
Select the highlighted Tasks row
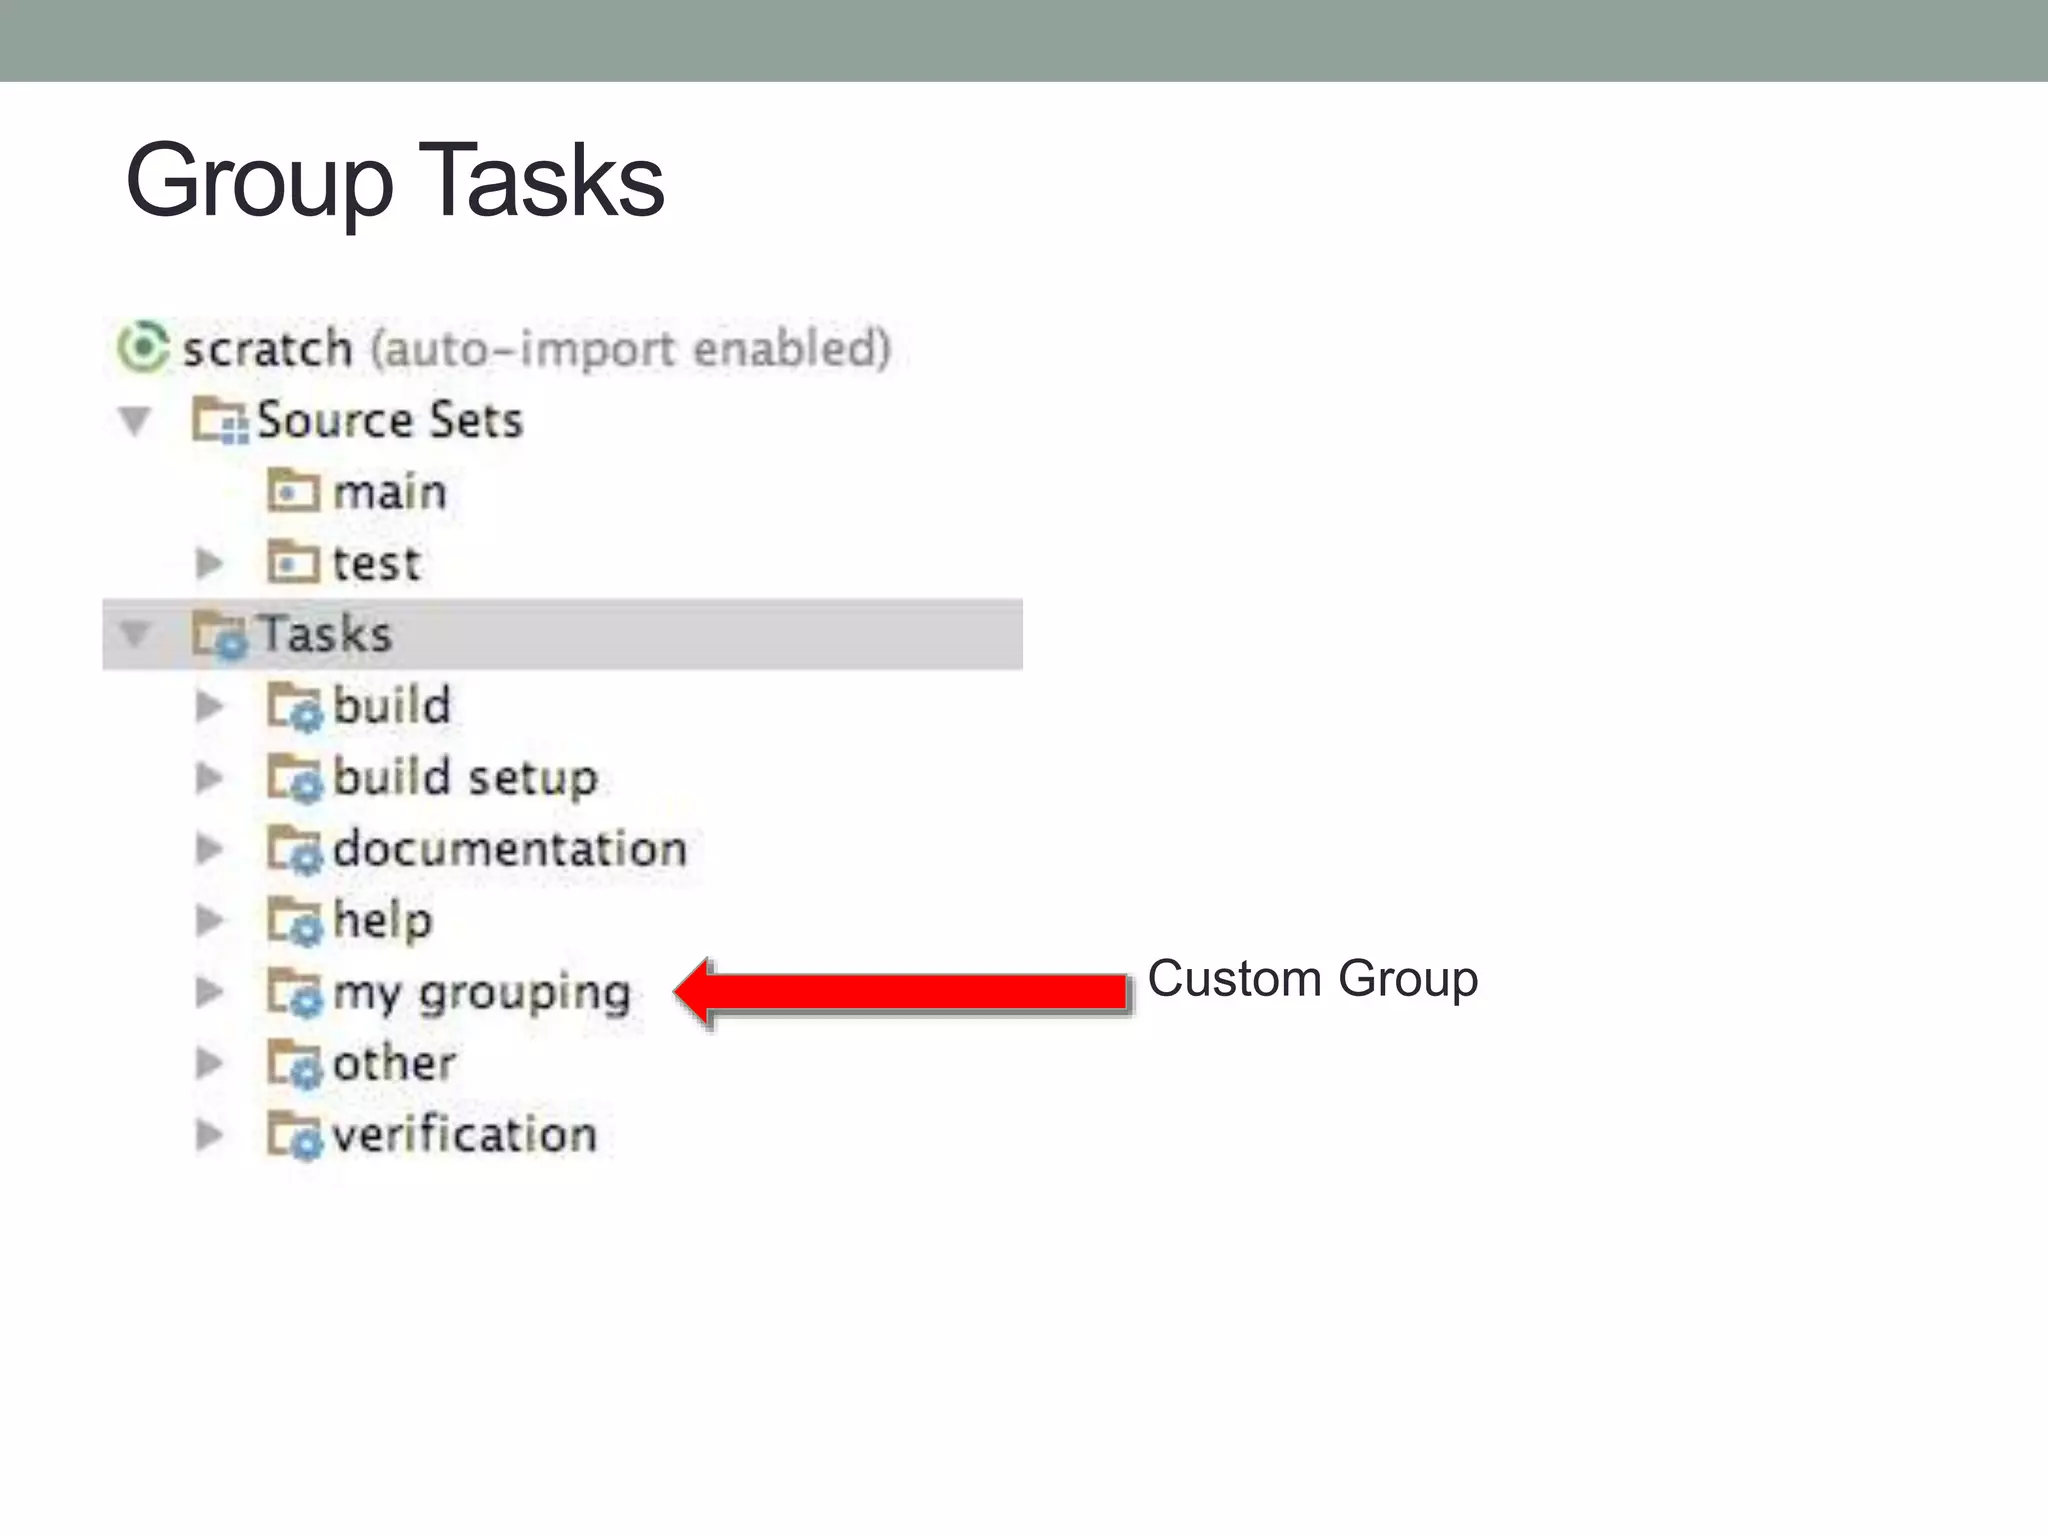coord(562,634)
